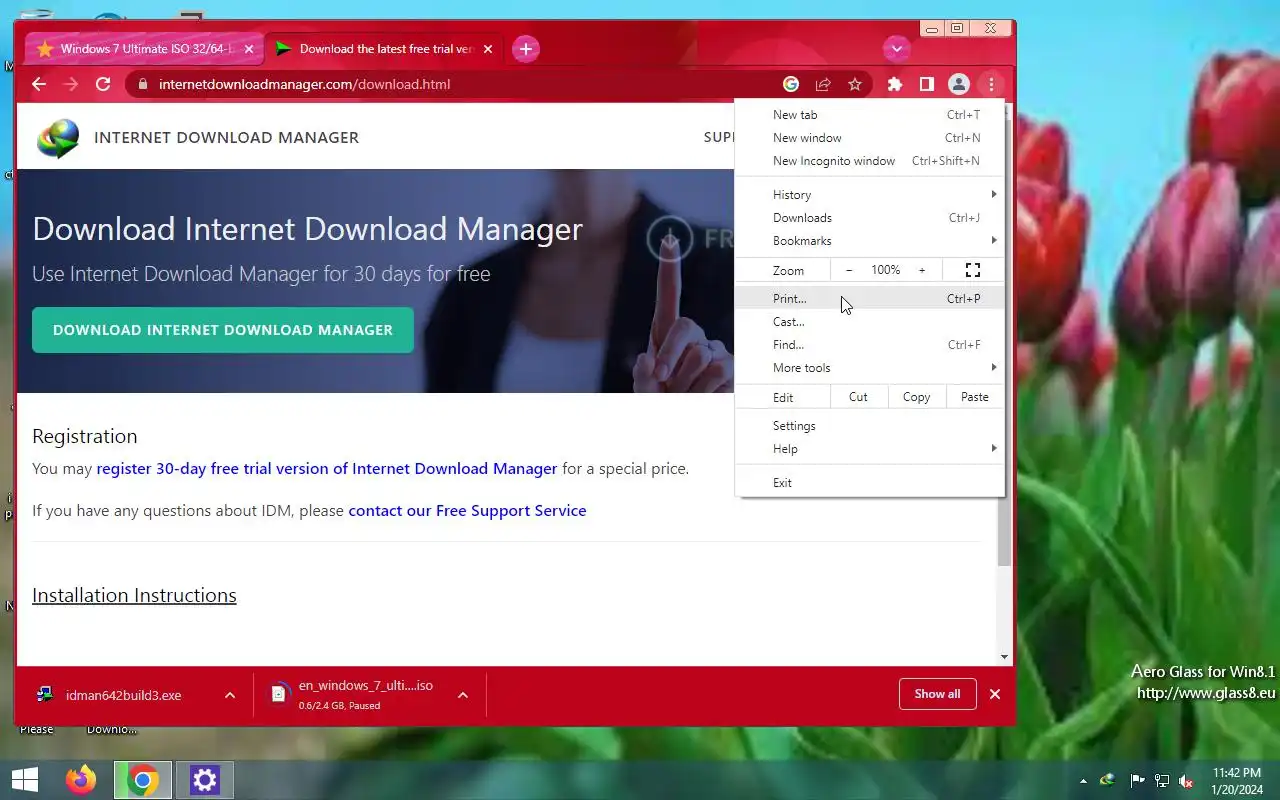Expand the Help submenu
This screenshot has height=800, width=1280.
tap(870, 449)
